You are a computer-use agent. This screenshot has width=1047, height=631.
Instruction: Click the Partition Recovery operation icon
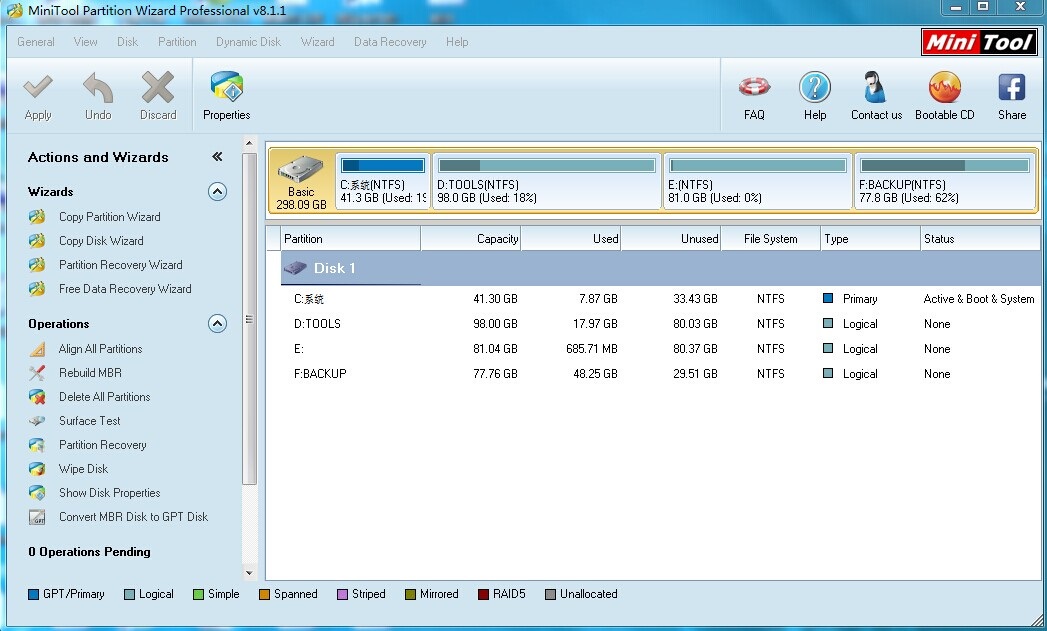[x=37, y=445]
